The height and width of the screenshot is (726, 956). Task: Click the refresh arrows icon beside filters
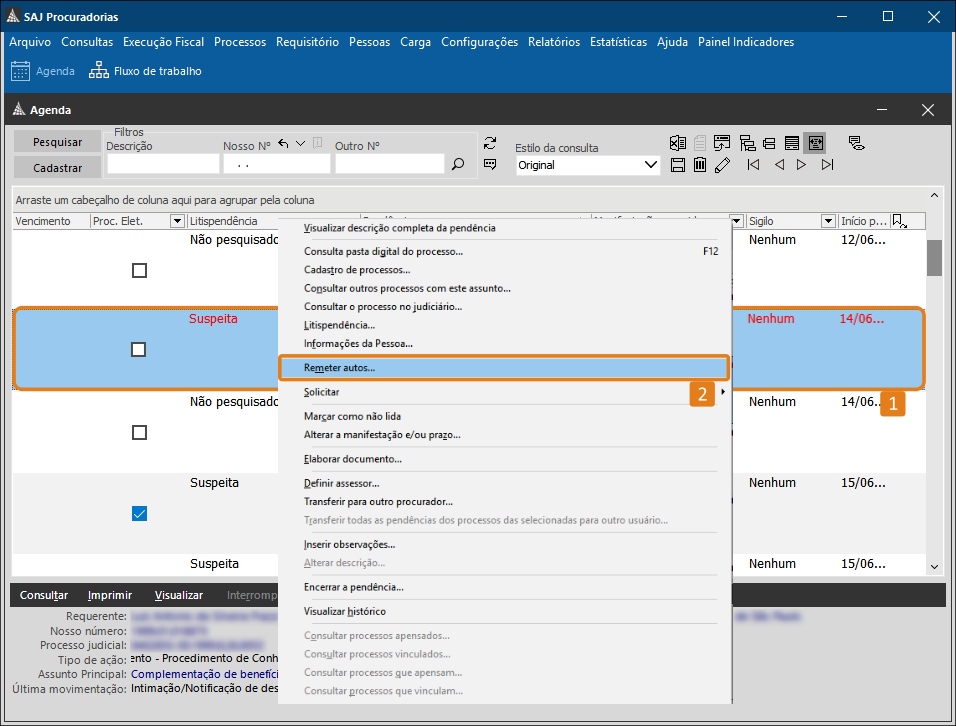[490, 143]
